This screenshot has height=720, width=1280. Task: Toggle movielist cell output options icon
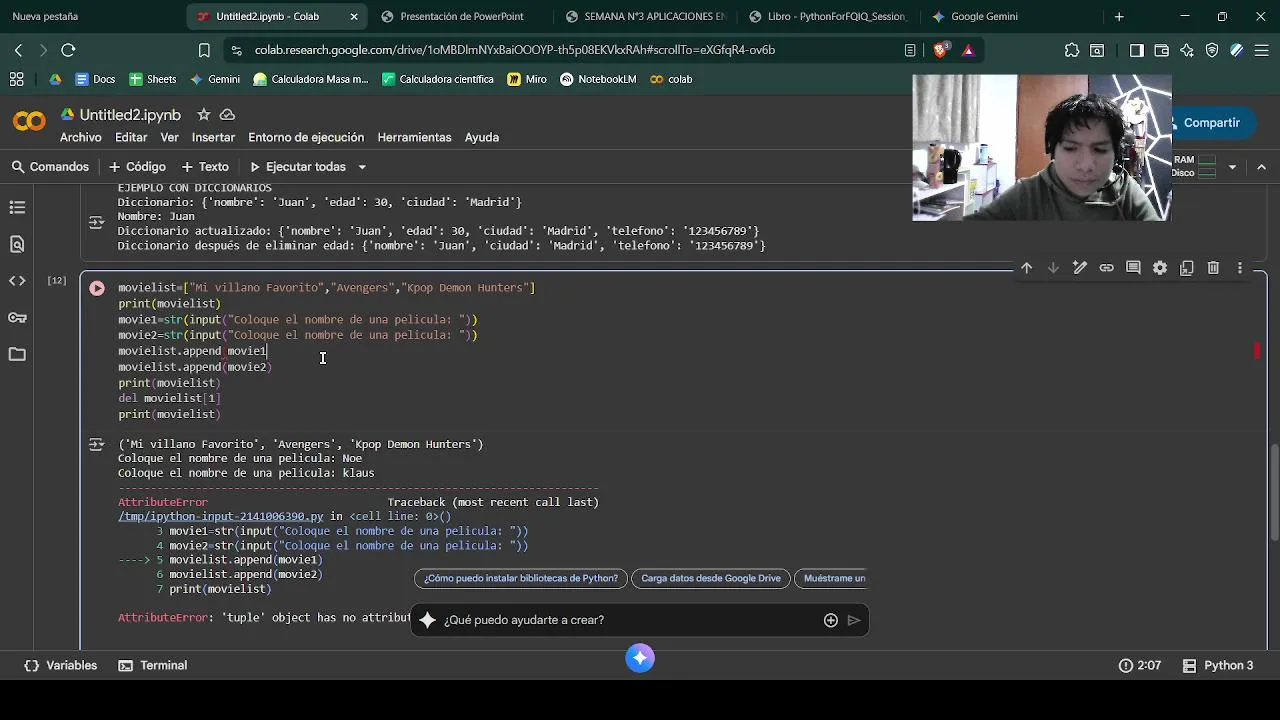coord(96,444)
